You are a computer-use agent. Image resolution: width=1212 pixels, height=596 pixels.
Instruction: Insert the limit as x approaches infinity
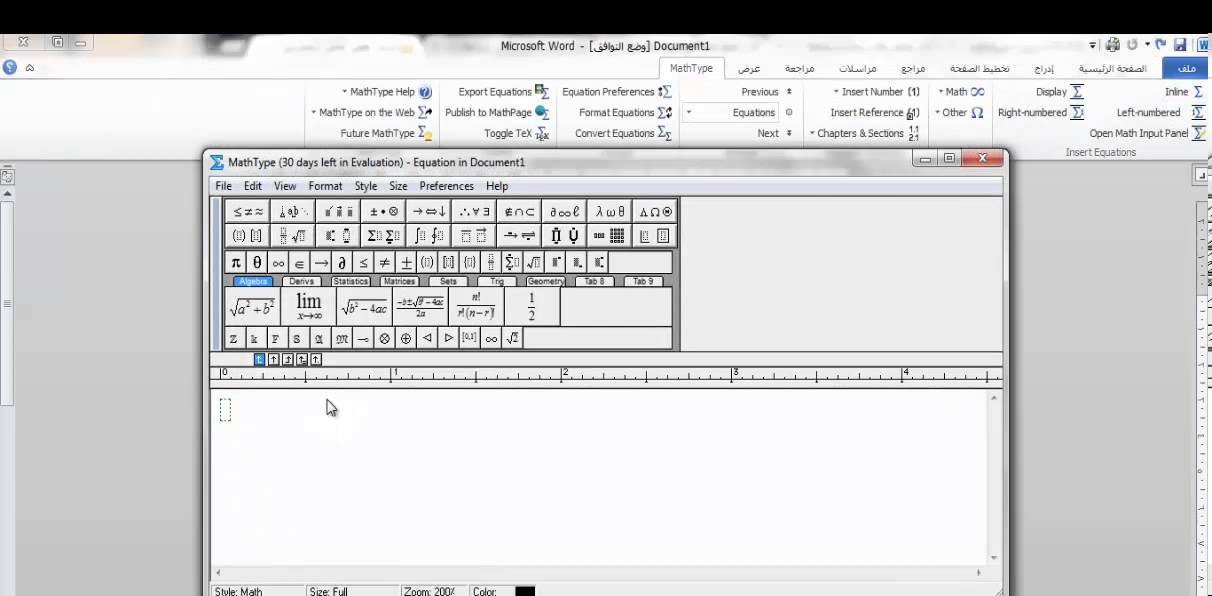[x=308, y=306]
